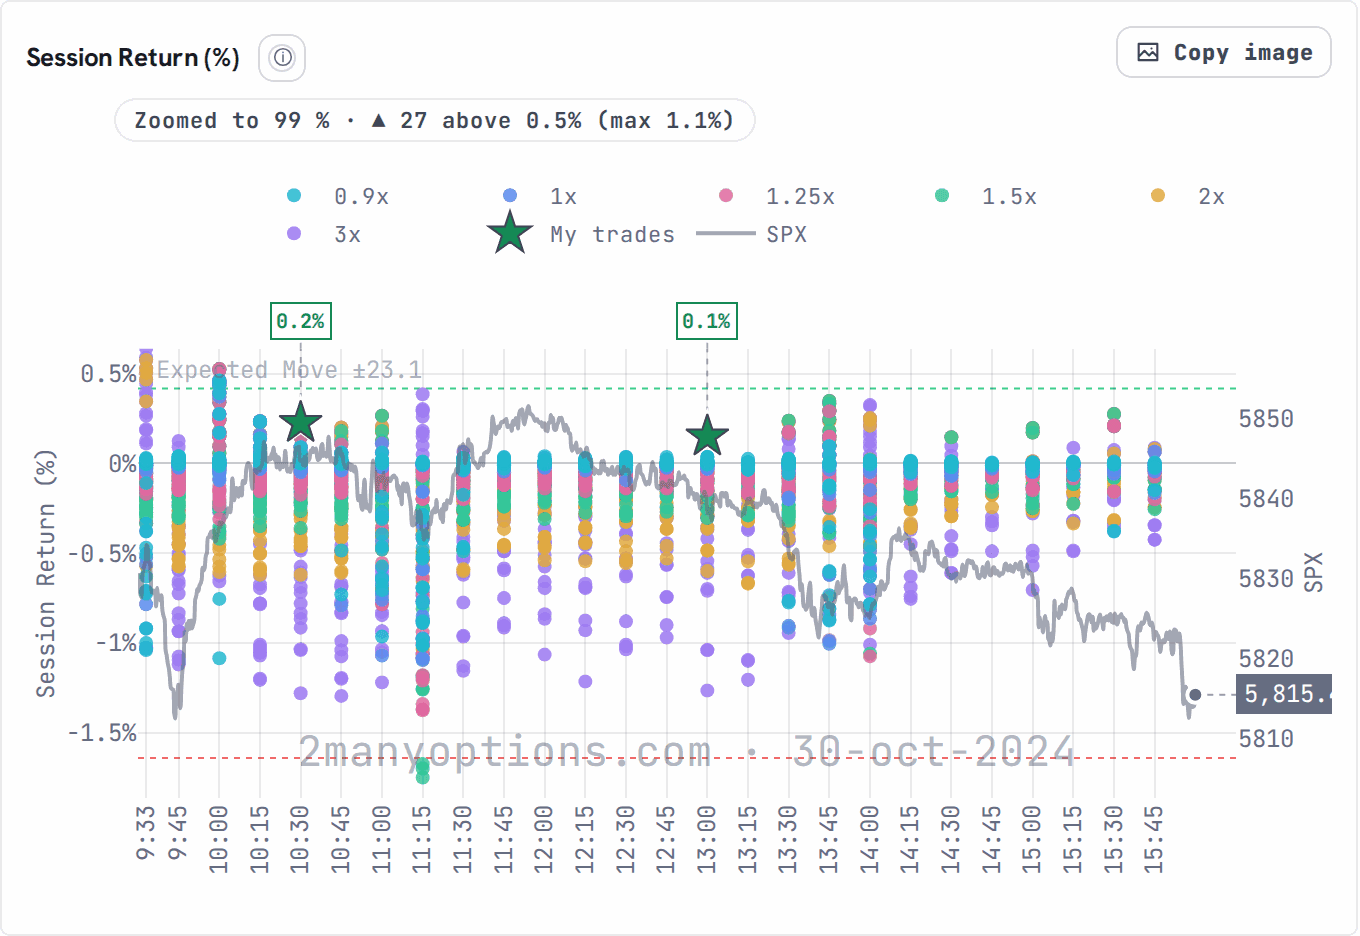Click the 5,815 SPX price tag
Viewport: 1360px width, 936px height.
coord(1284,693)
